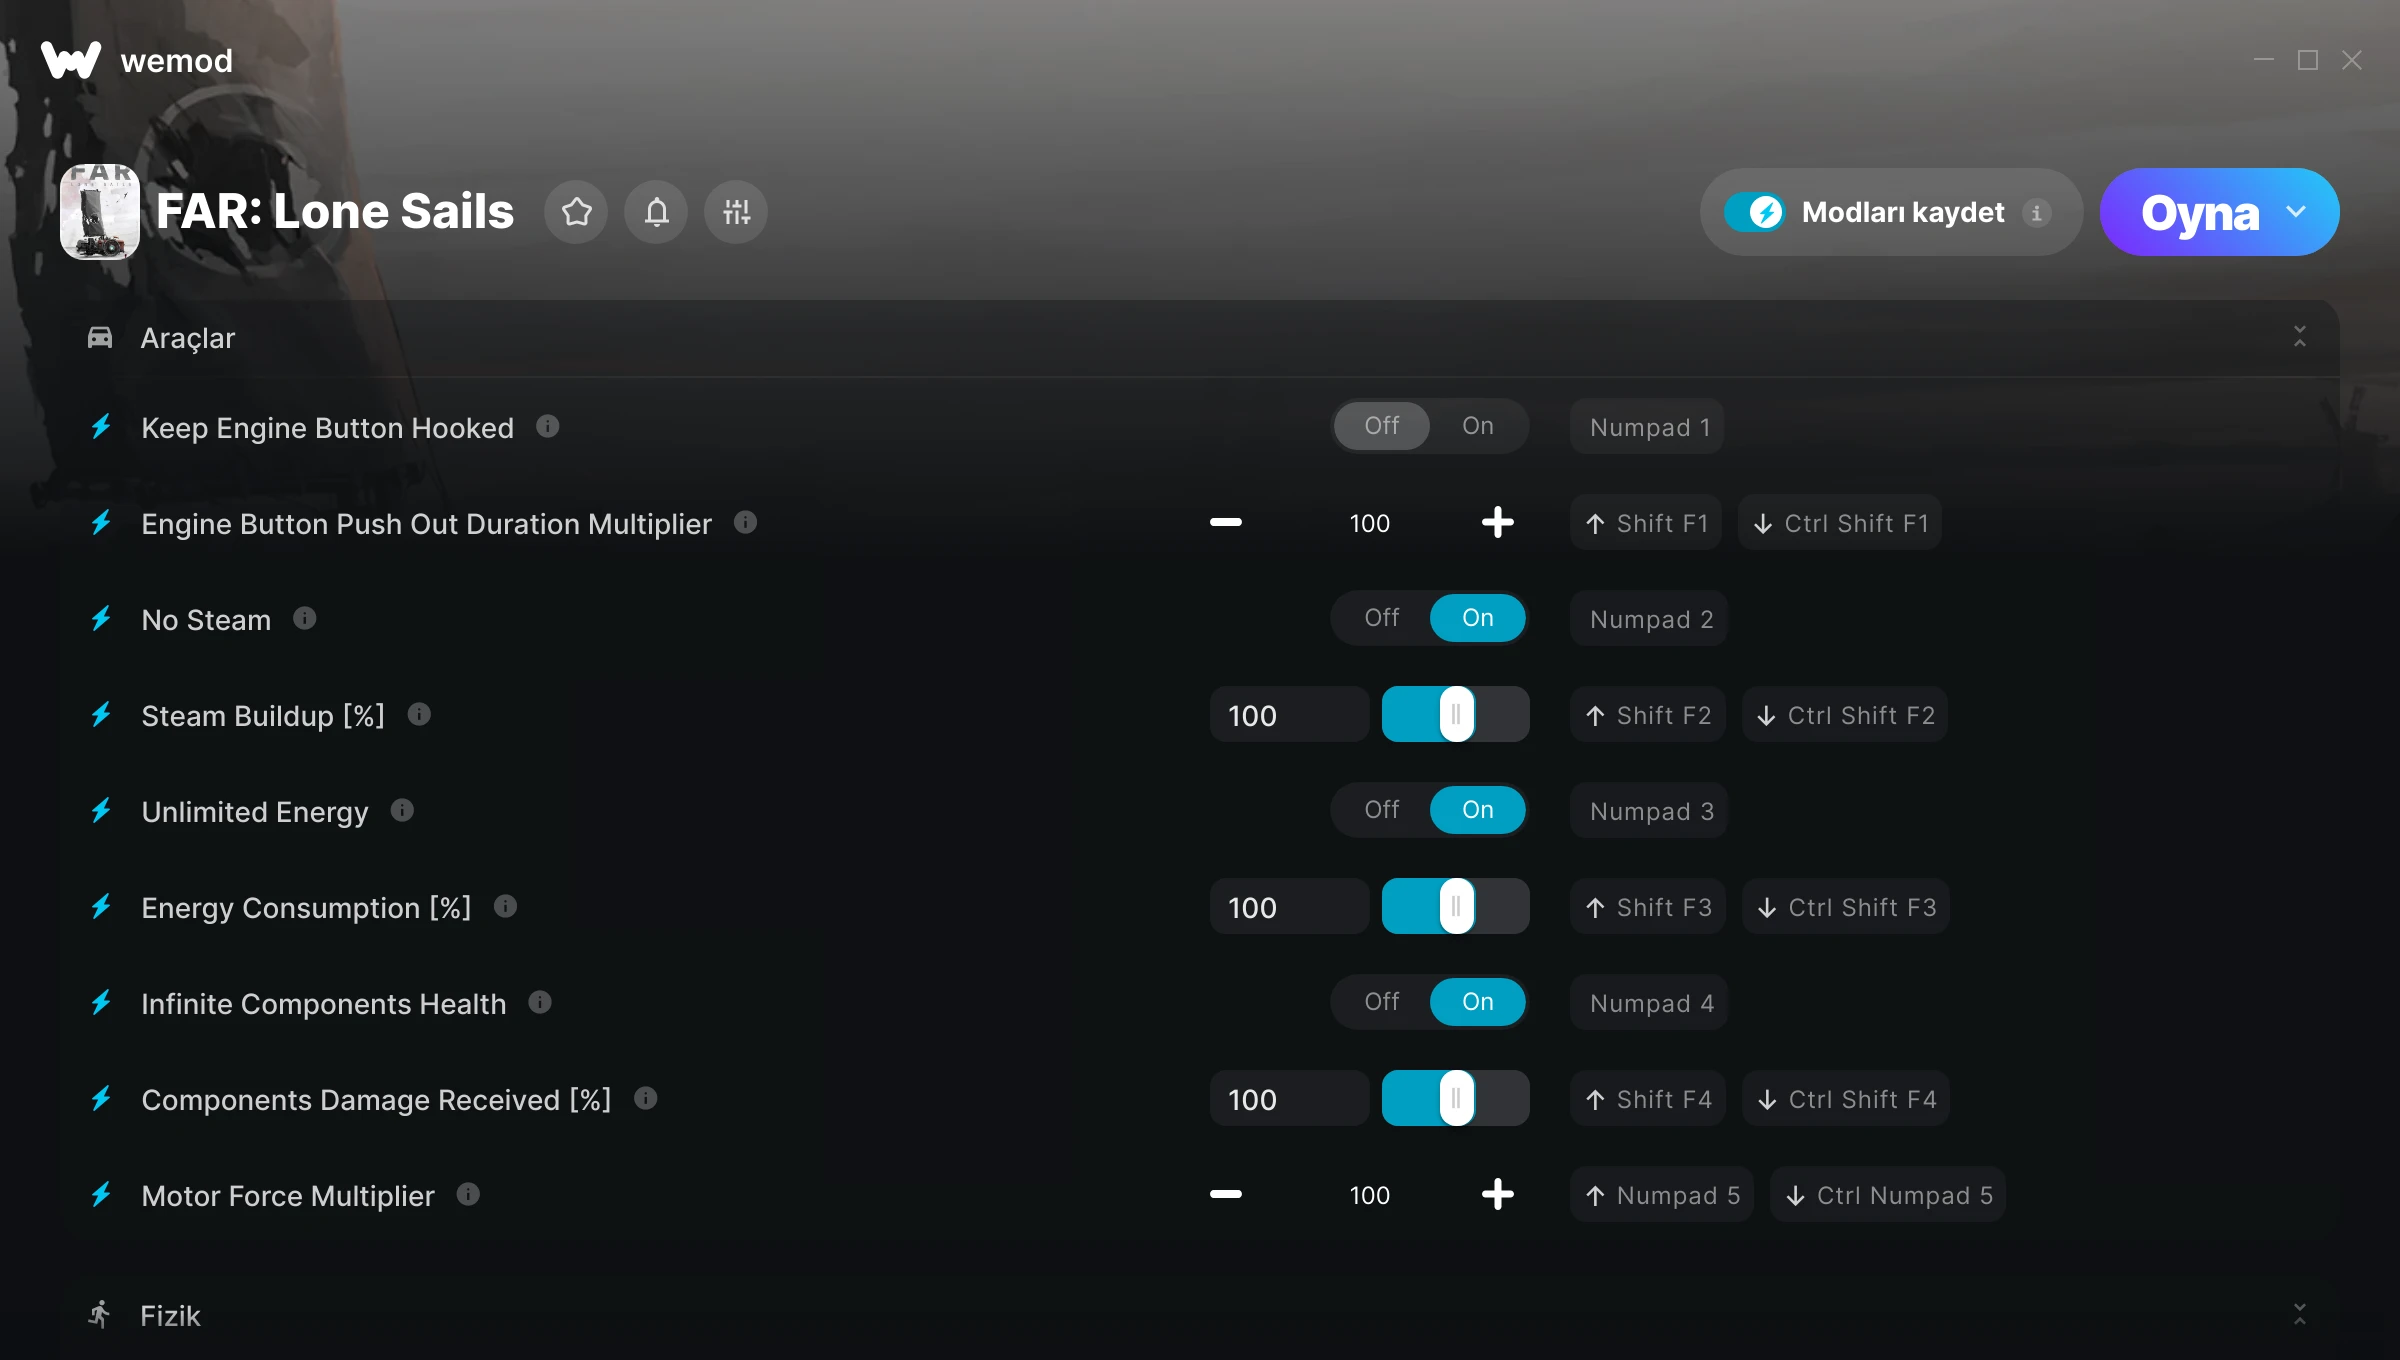
Task: Add FAR: Lone Sails to favorites star
Action: coord(576,212)
